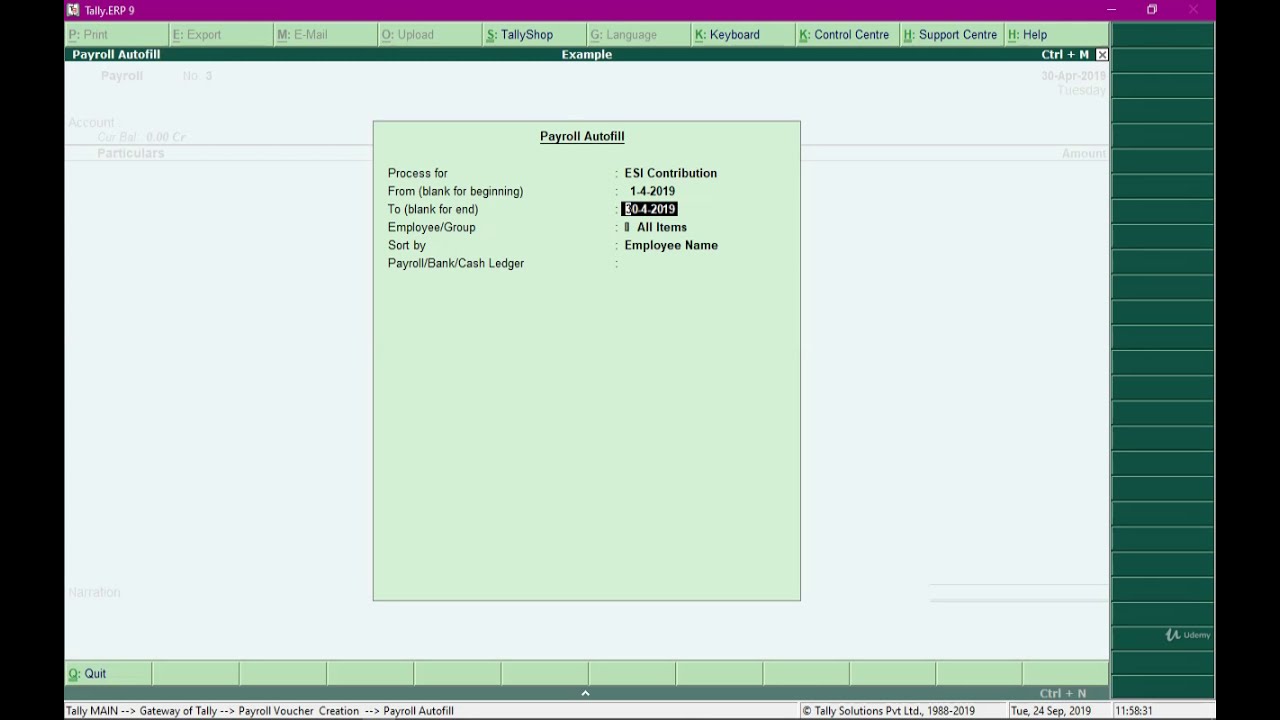This screenshot has width=1280, height=720.
Task: Click the Tally Solutions copyright text
Action: (888, 711)
